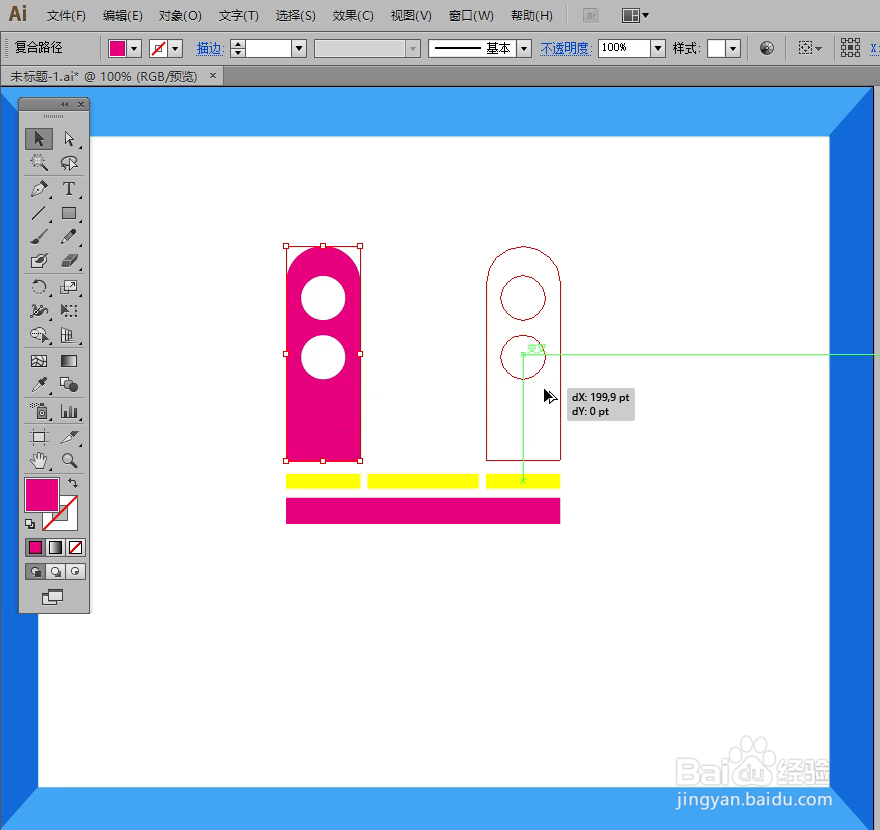Open the 文件(F) menu
Image resolution: width=880 pixels, height=830 pixels.
coord(66,16)
